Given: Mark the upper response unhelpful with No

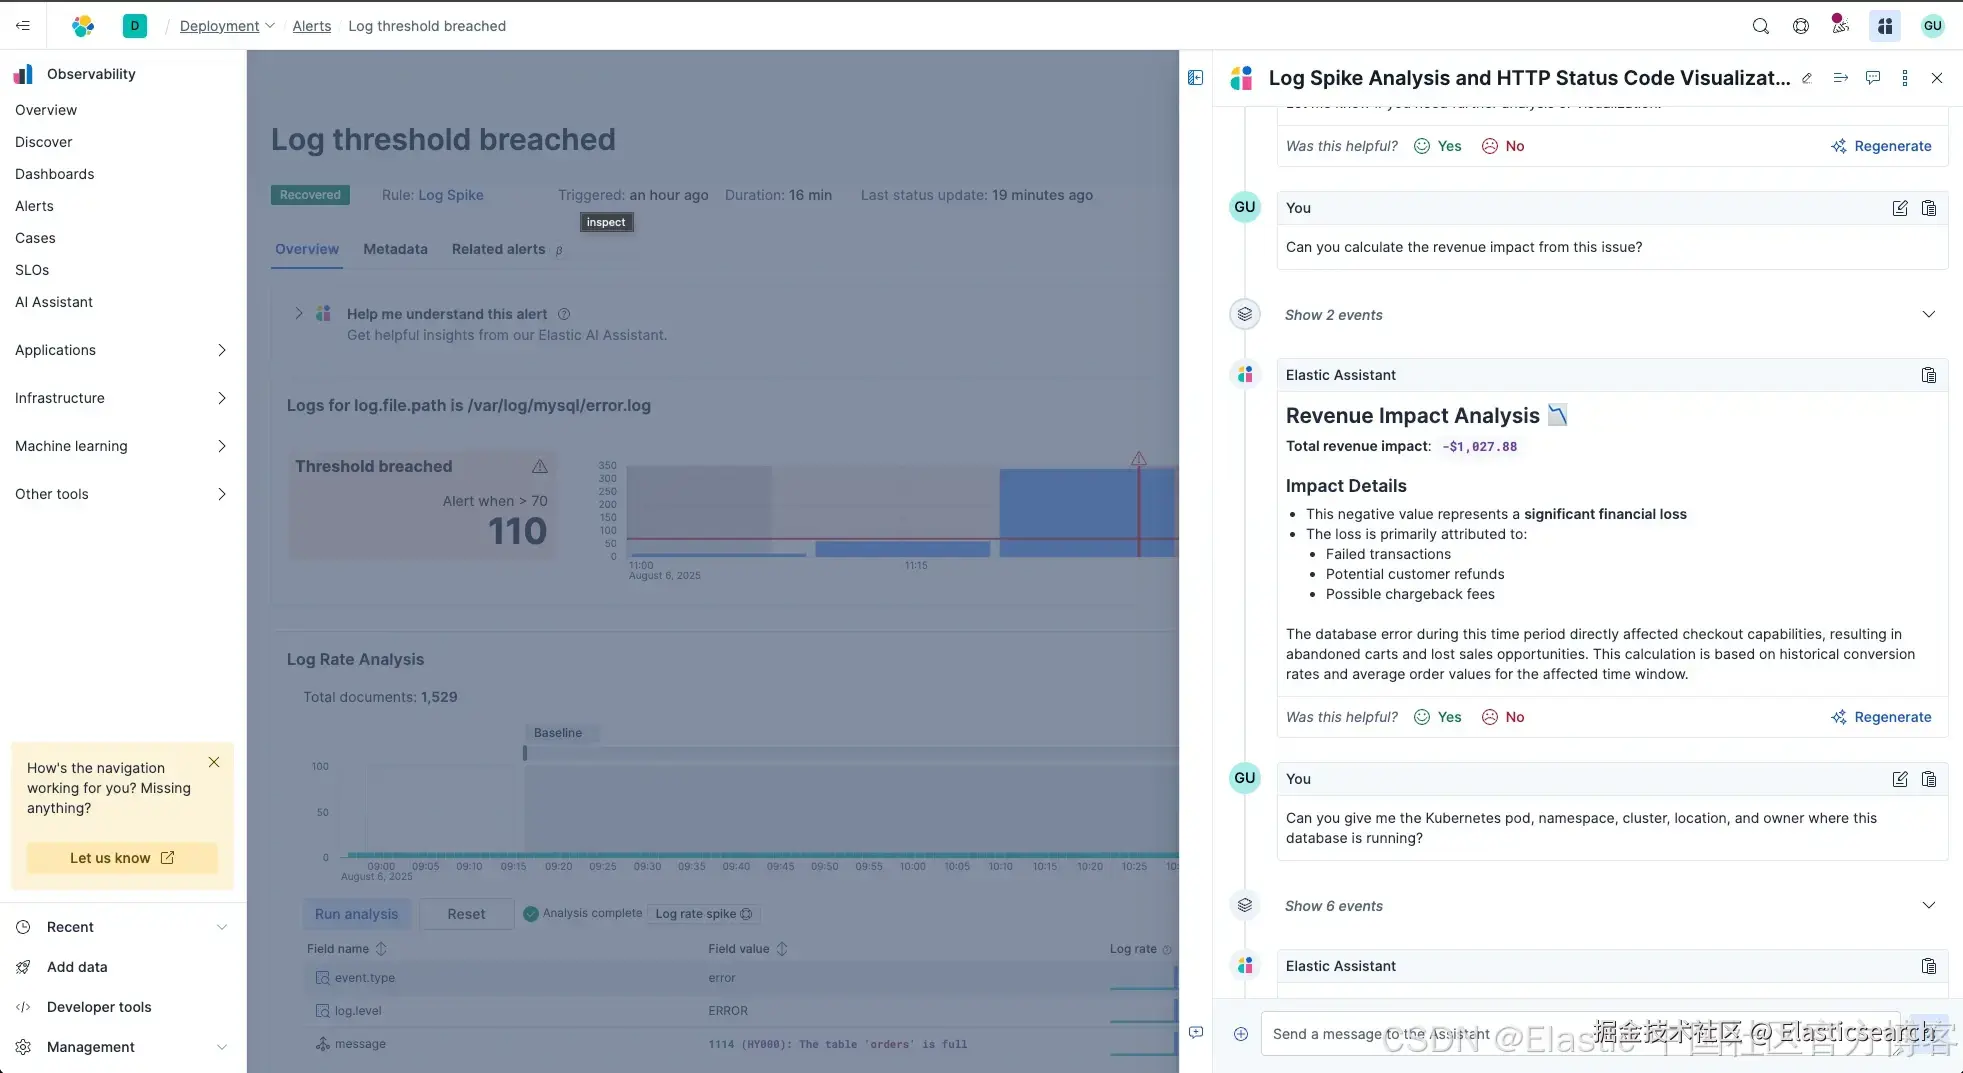Looking at the screenshot, I should 1503,146.
